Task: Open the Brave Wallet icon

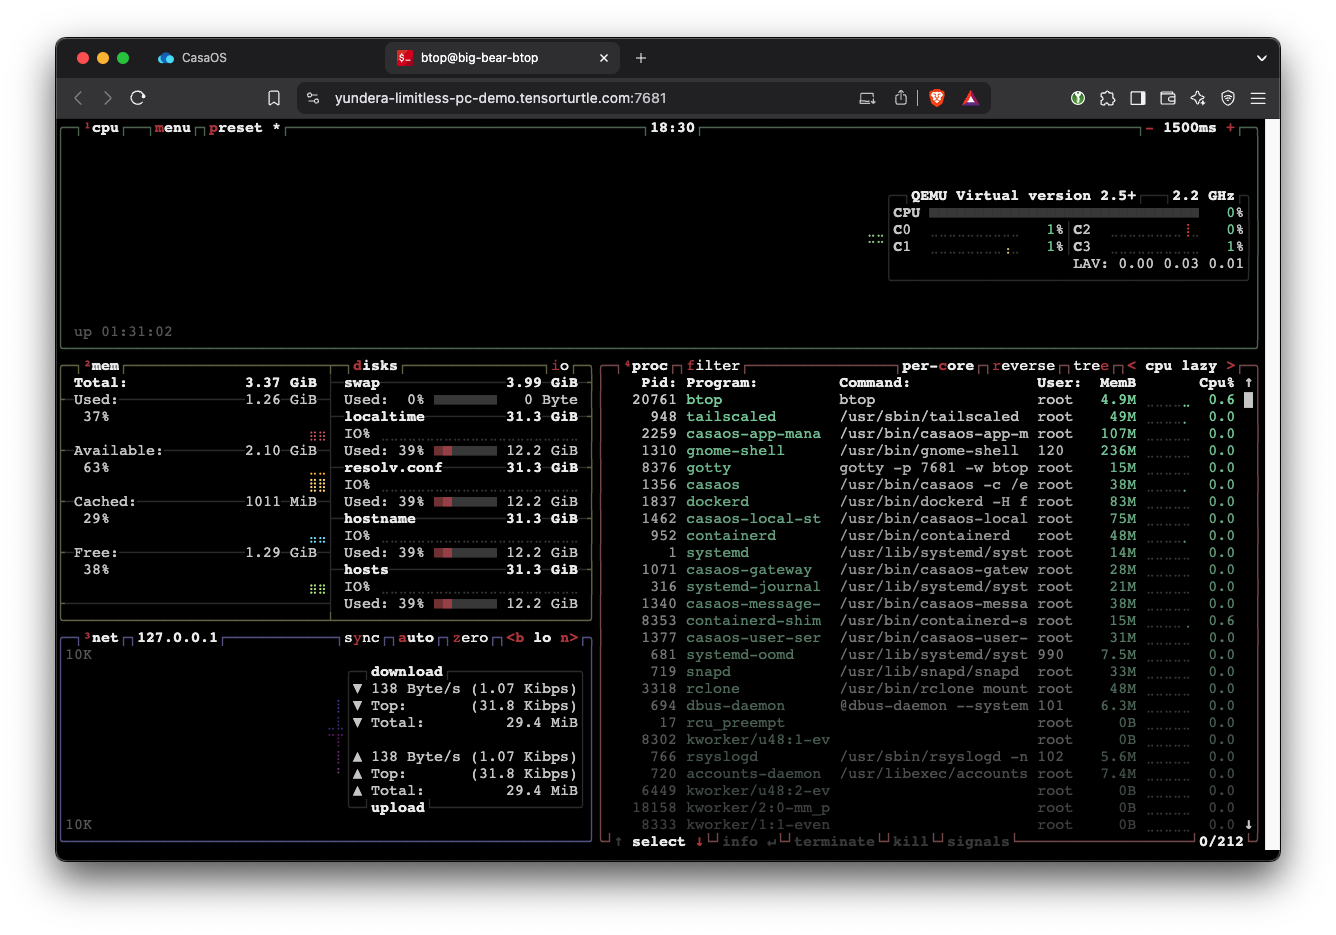Action: [1167, 98]
